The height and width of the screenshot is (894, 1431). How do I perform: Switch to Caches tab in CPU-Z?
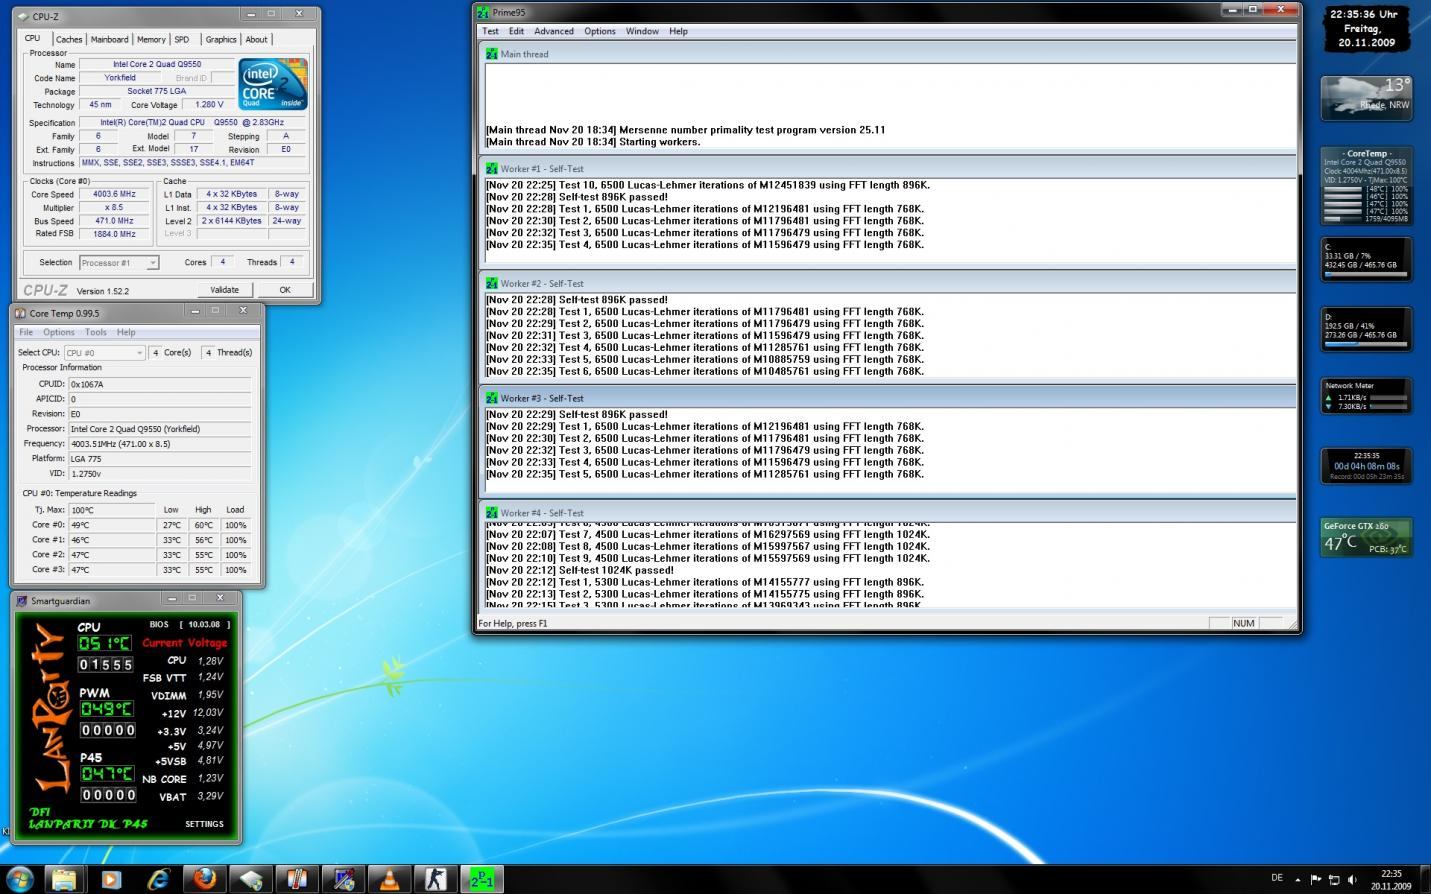69,40
